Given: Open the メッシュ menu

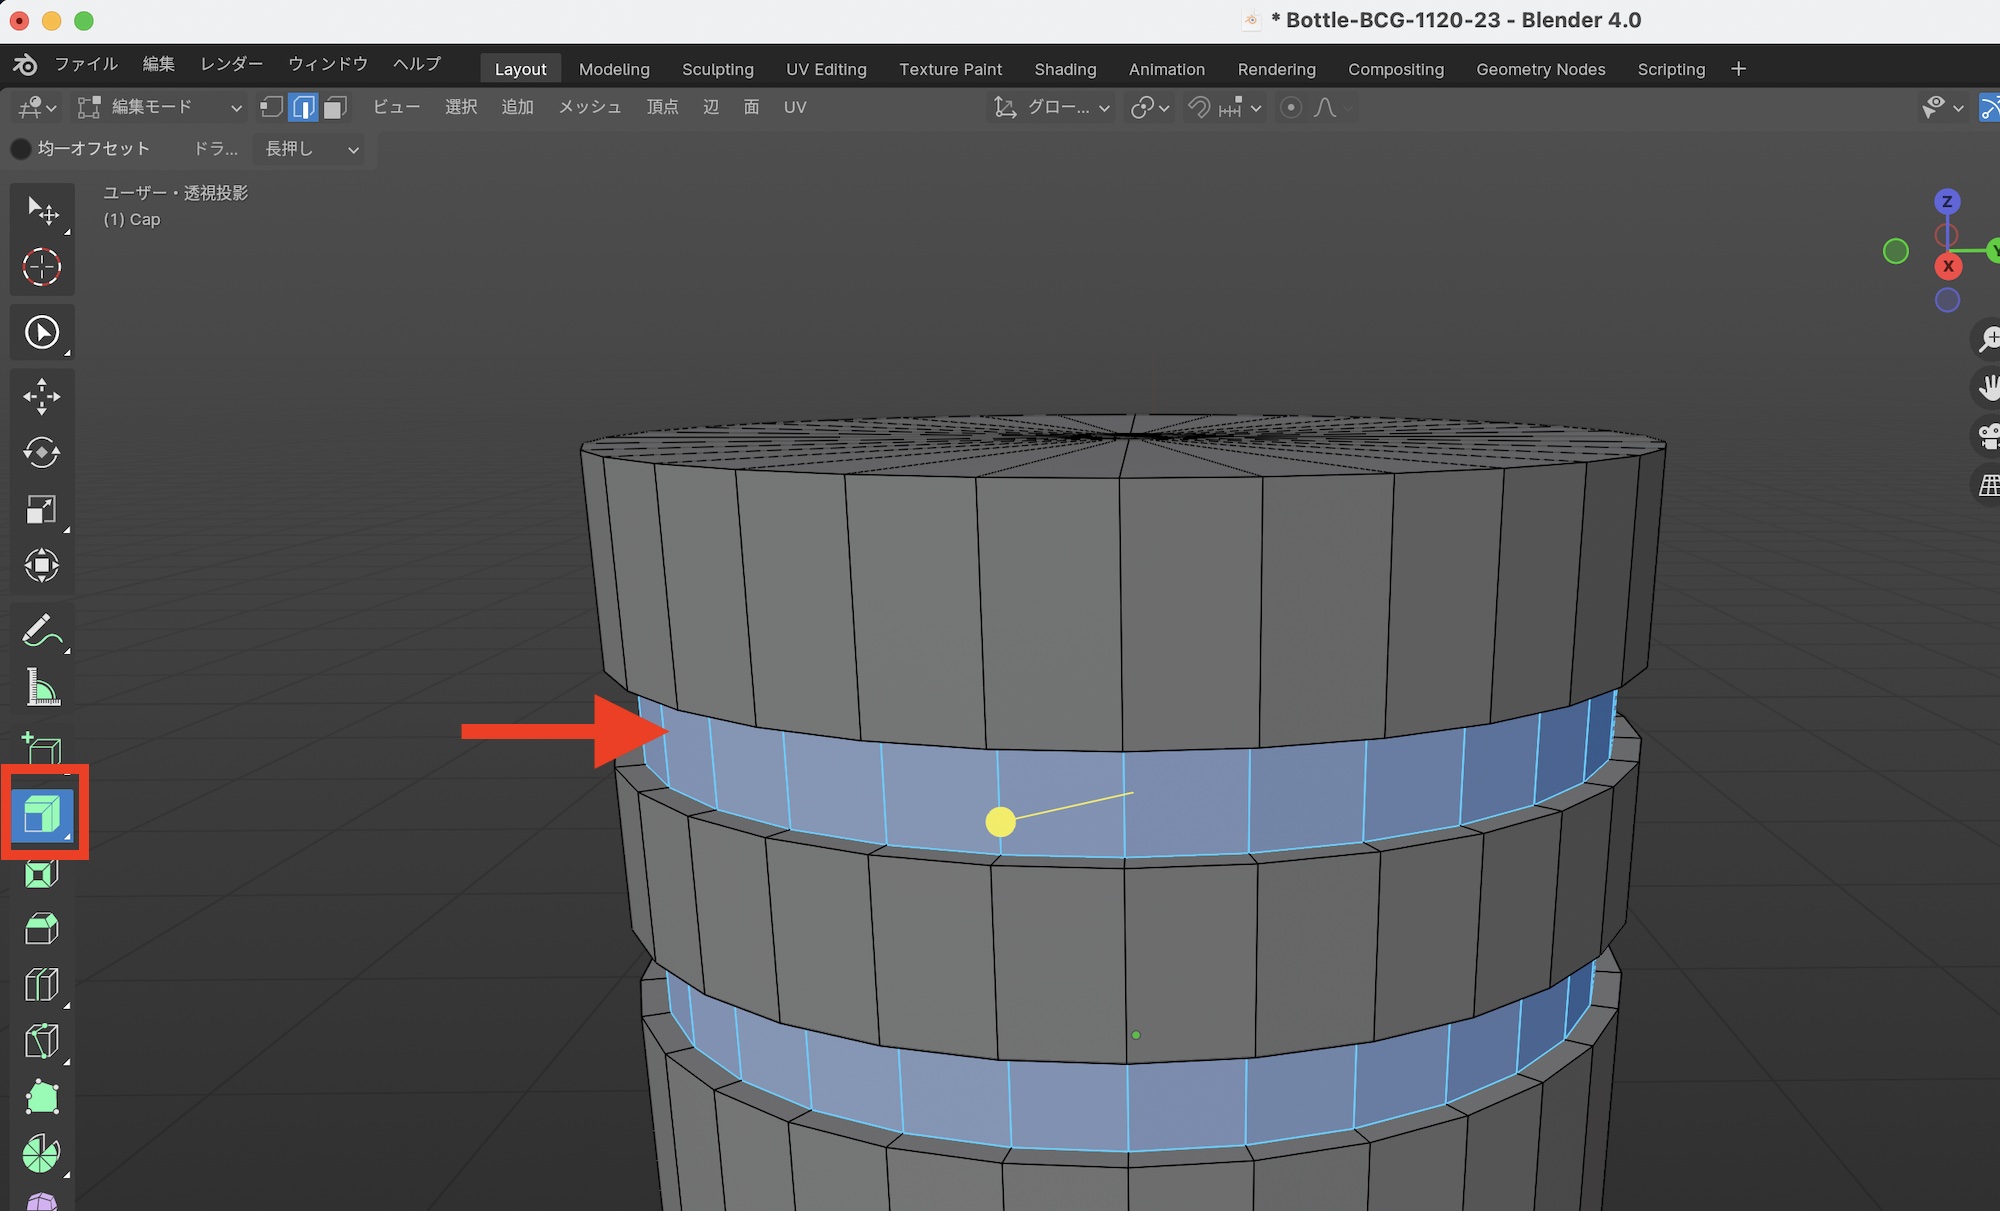Looking at the screenshot, I should pyautogui.click(x=589, y=107).
